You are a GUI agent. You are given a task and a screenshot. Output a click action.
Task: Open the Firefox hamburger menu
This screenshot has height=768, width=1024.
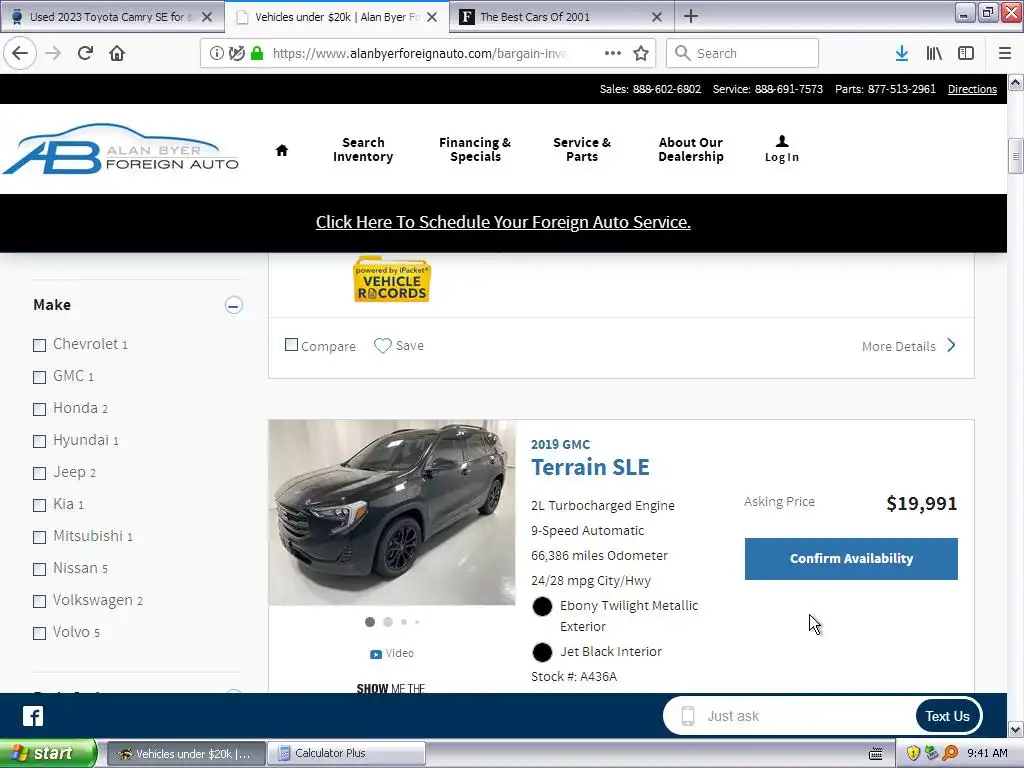(1005, 54)
